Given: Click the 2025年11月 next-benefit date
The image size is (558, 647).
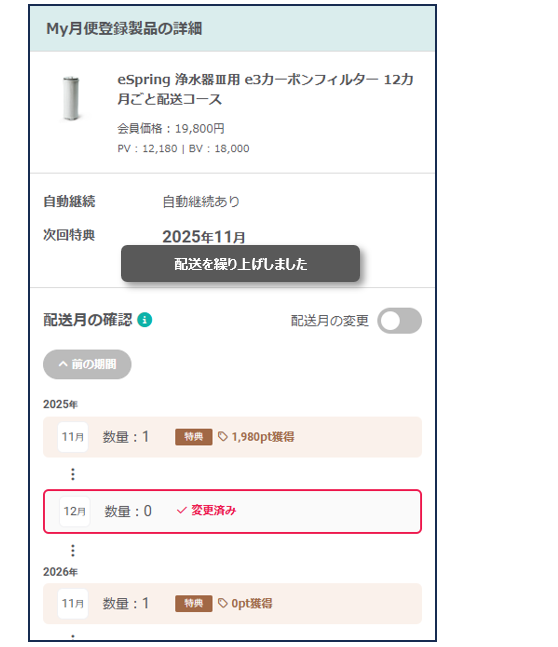Looking at the screenshot, I should click(203, 237).
